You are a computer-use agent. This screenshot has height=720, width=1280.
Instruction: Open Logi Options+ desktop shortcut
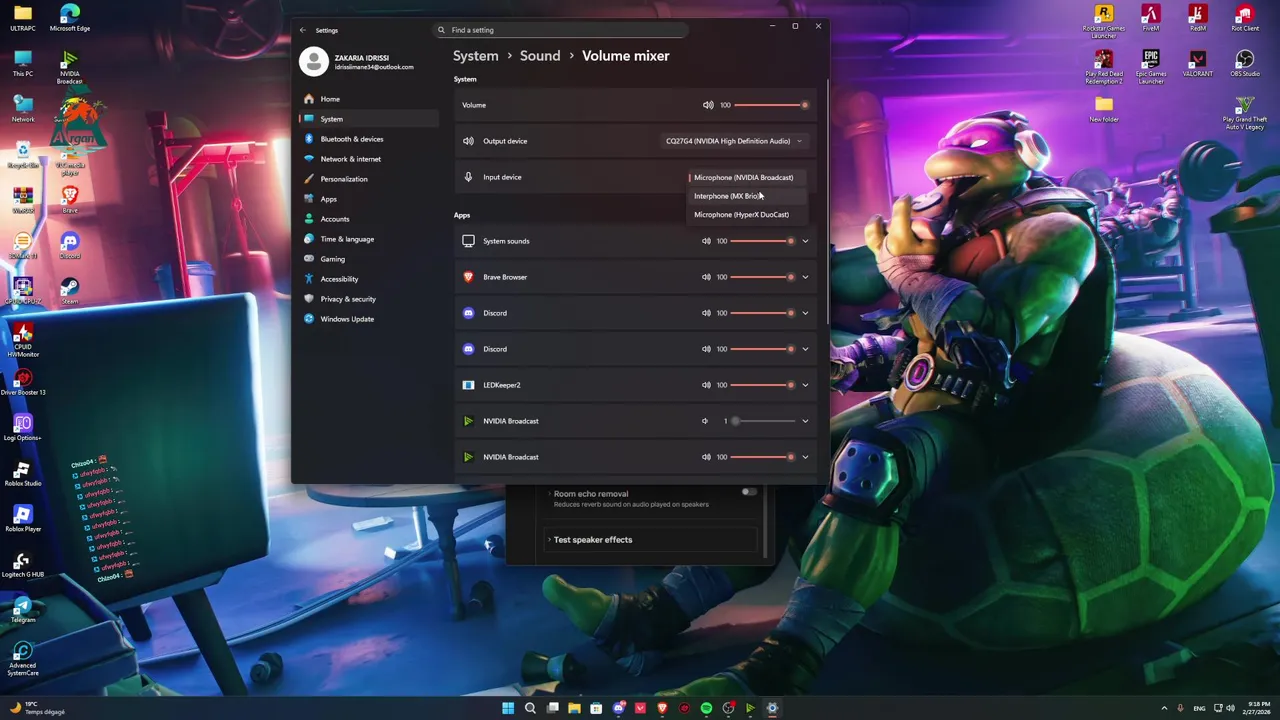coord(22,428)
